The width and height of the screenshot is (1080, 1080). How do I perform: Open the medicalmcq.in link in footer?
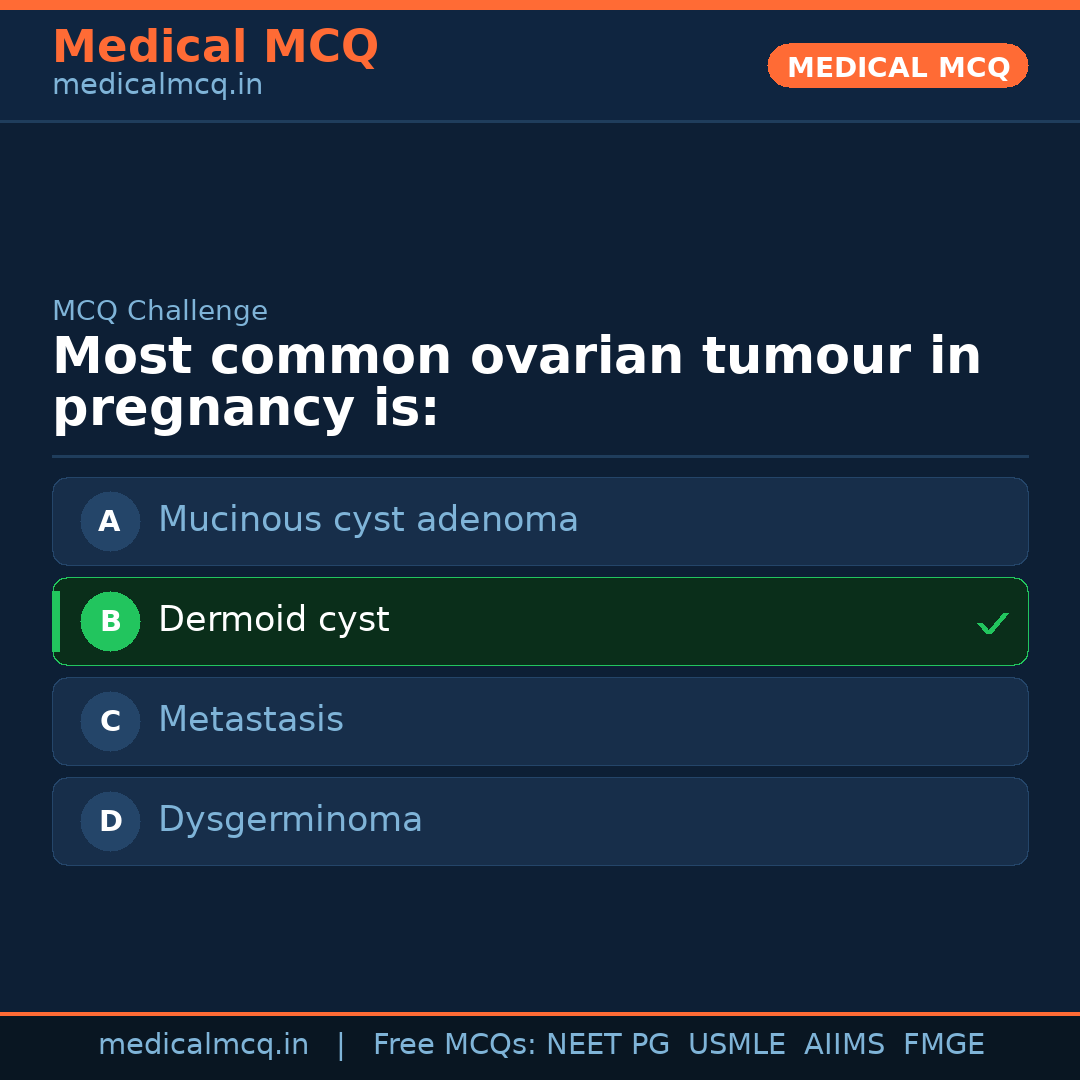[203, 1044]
